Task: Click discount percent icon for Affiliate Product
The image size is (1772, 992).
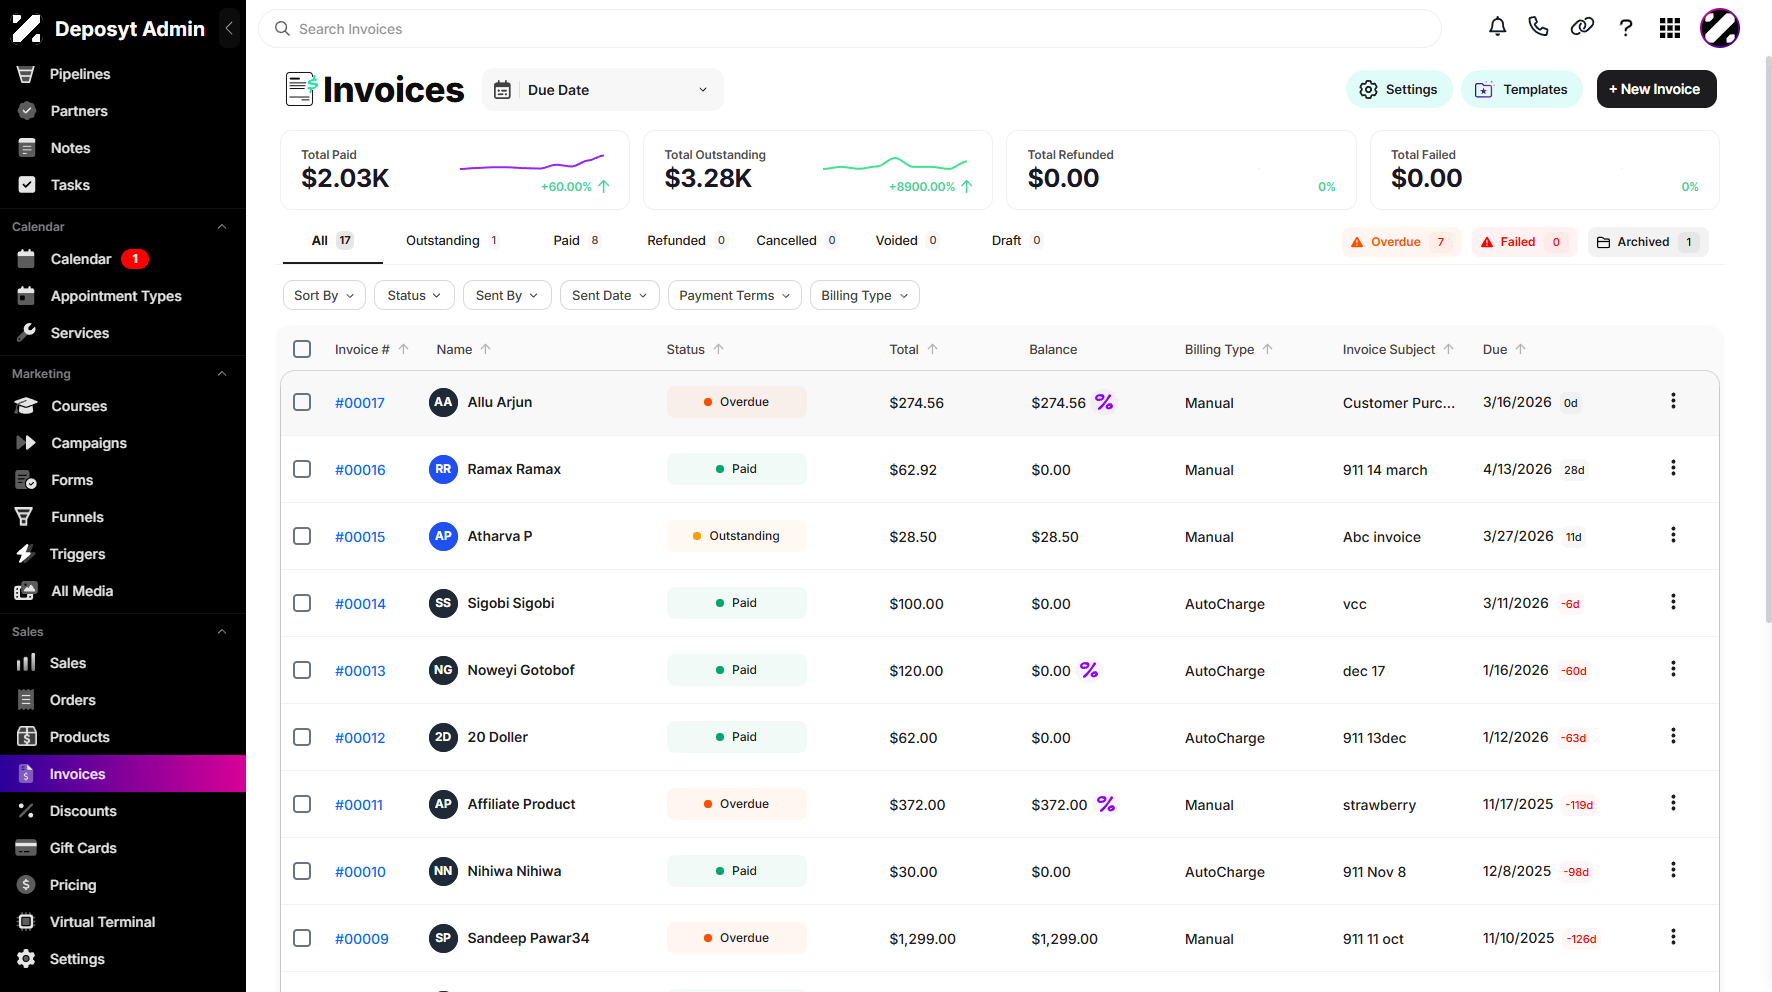Action: click(1106, 804)
